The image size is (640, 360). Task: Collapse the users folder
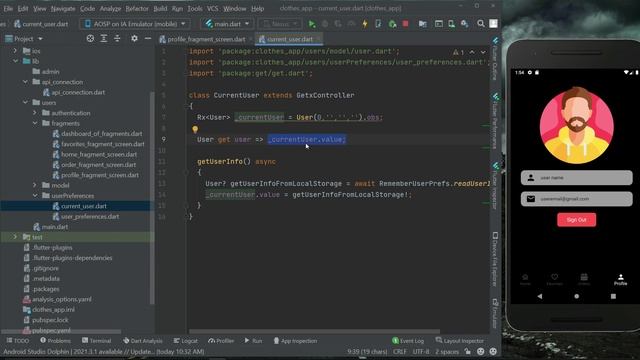tap(25, 102)
